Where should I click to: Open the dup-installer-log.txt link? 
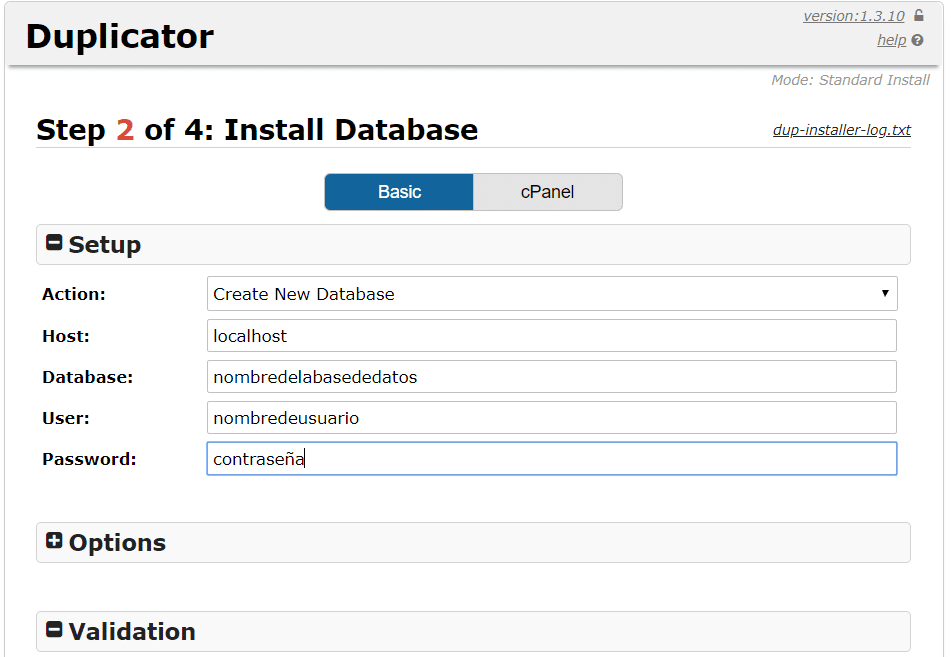click(x=842, y=130)
